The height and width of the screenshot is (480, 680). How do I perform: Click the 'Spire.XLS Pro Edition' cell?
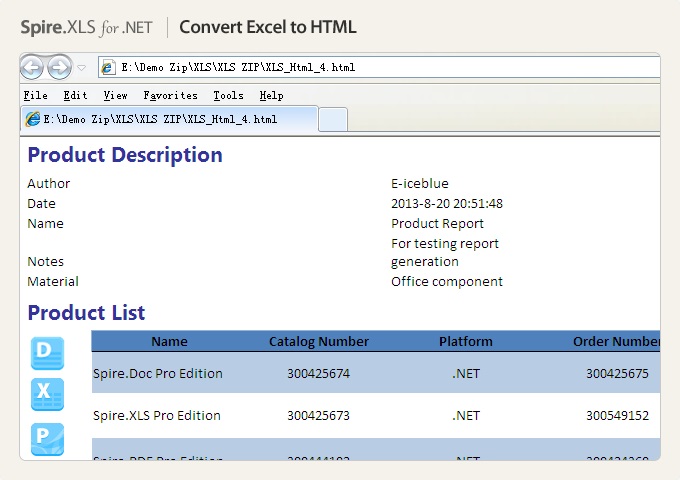coord(157,415)
